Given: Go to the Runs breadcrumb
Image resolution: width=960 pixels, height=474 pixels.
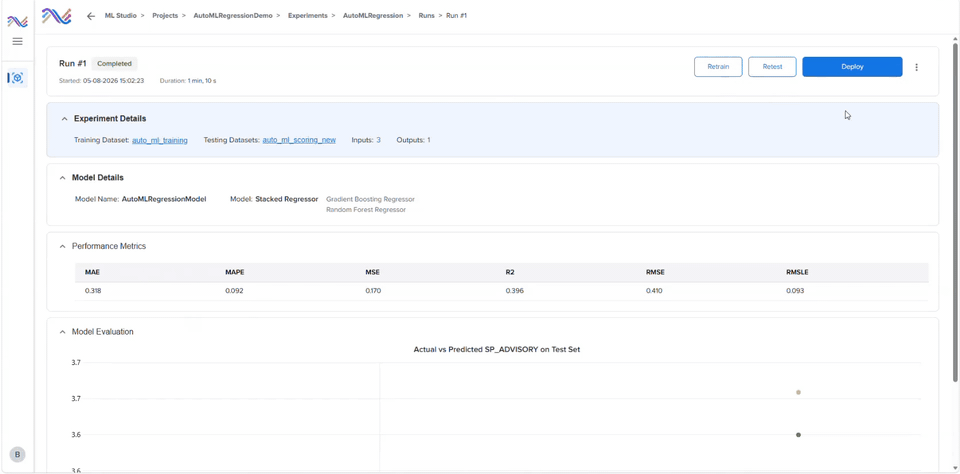Looking at the screenshot, I should pyautogui.click(x=426, y=15).
